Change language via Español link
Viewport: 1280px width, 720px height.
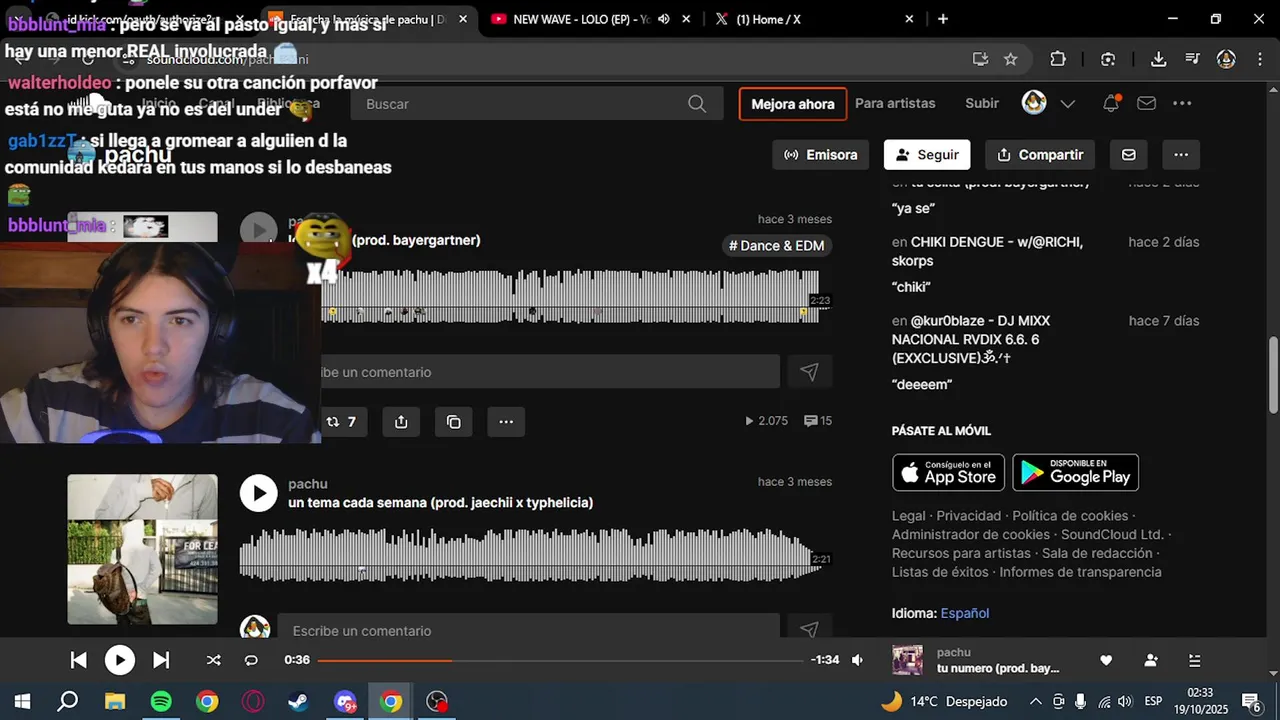pos(965,613)
